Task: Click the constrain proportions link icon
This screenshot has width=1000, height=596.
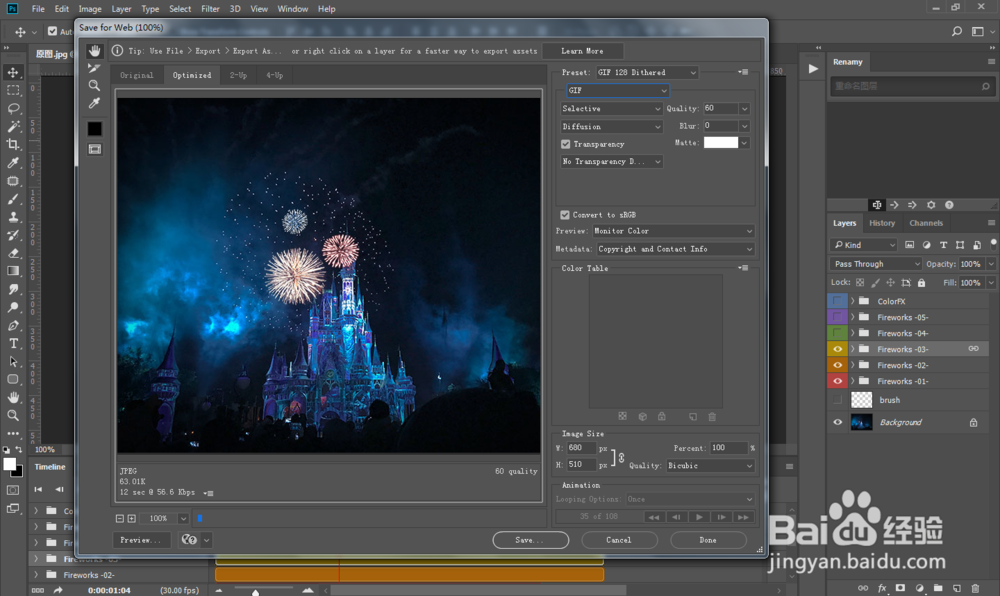Action: [x=621, y=457]
